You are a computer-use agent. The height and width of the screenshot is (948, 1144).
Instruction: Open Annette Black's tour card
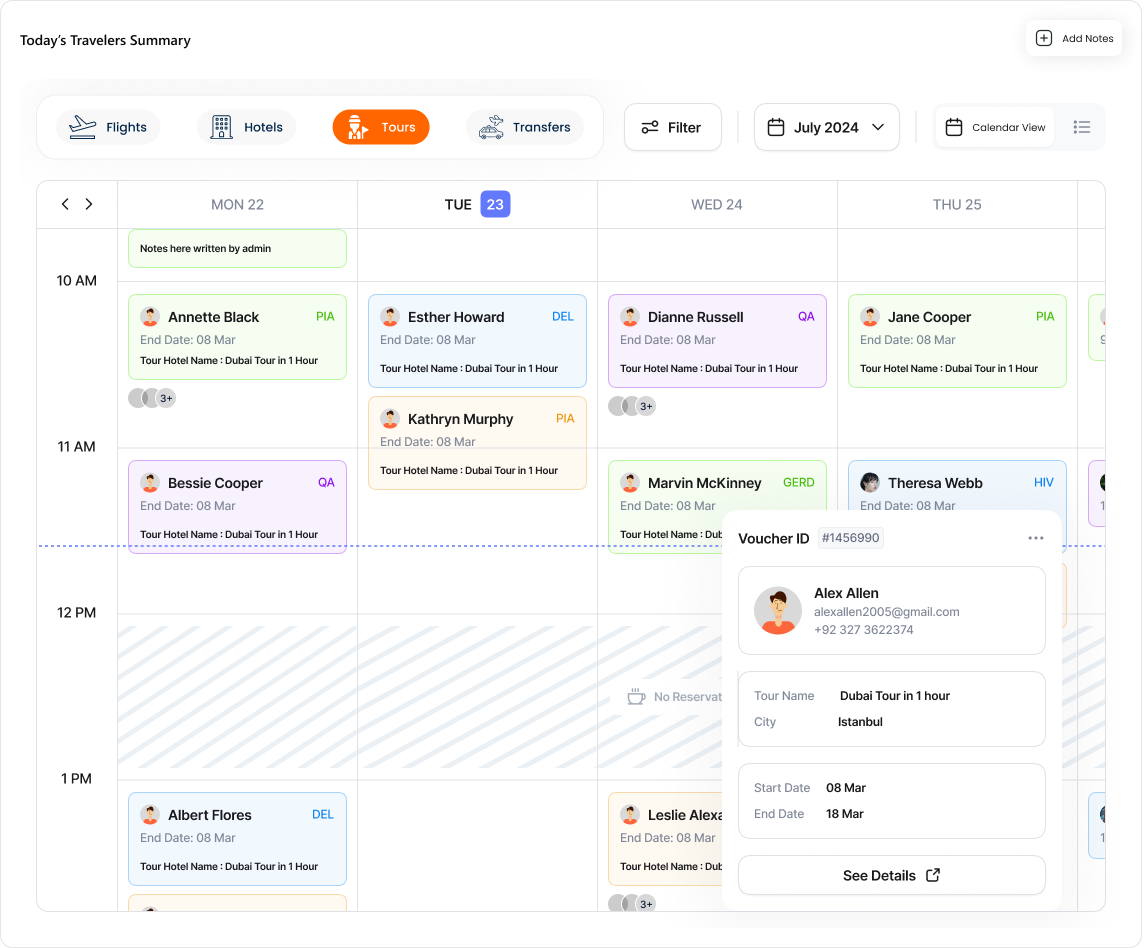pyautogui.click(x=237, y=337)
